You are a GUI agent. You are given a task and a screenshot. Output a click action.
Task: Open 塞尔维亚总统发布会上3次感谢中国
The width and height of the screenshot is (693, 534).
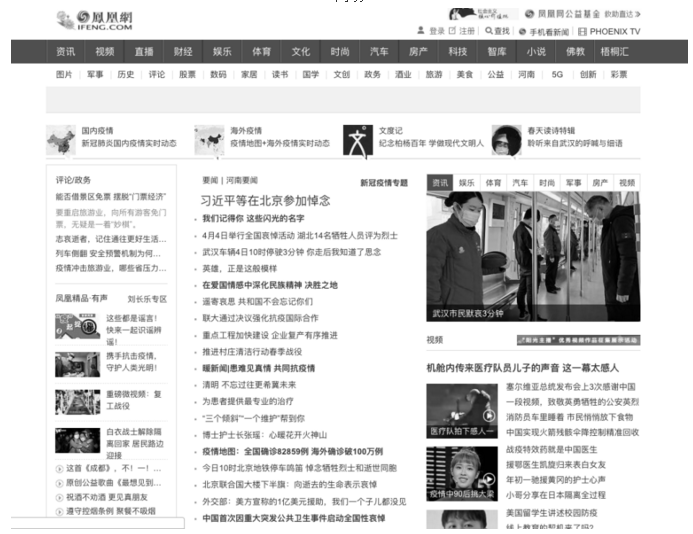571,387
